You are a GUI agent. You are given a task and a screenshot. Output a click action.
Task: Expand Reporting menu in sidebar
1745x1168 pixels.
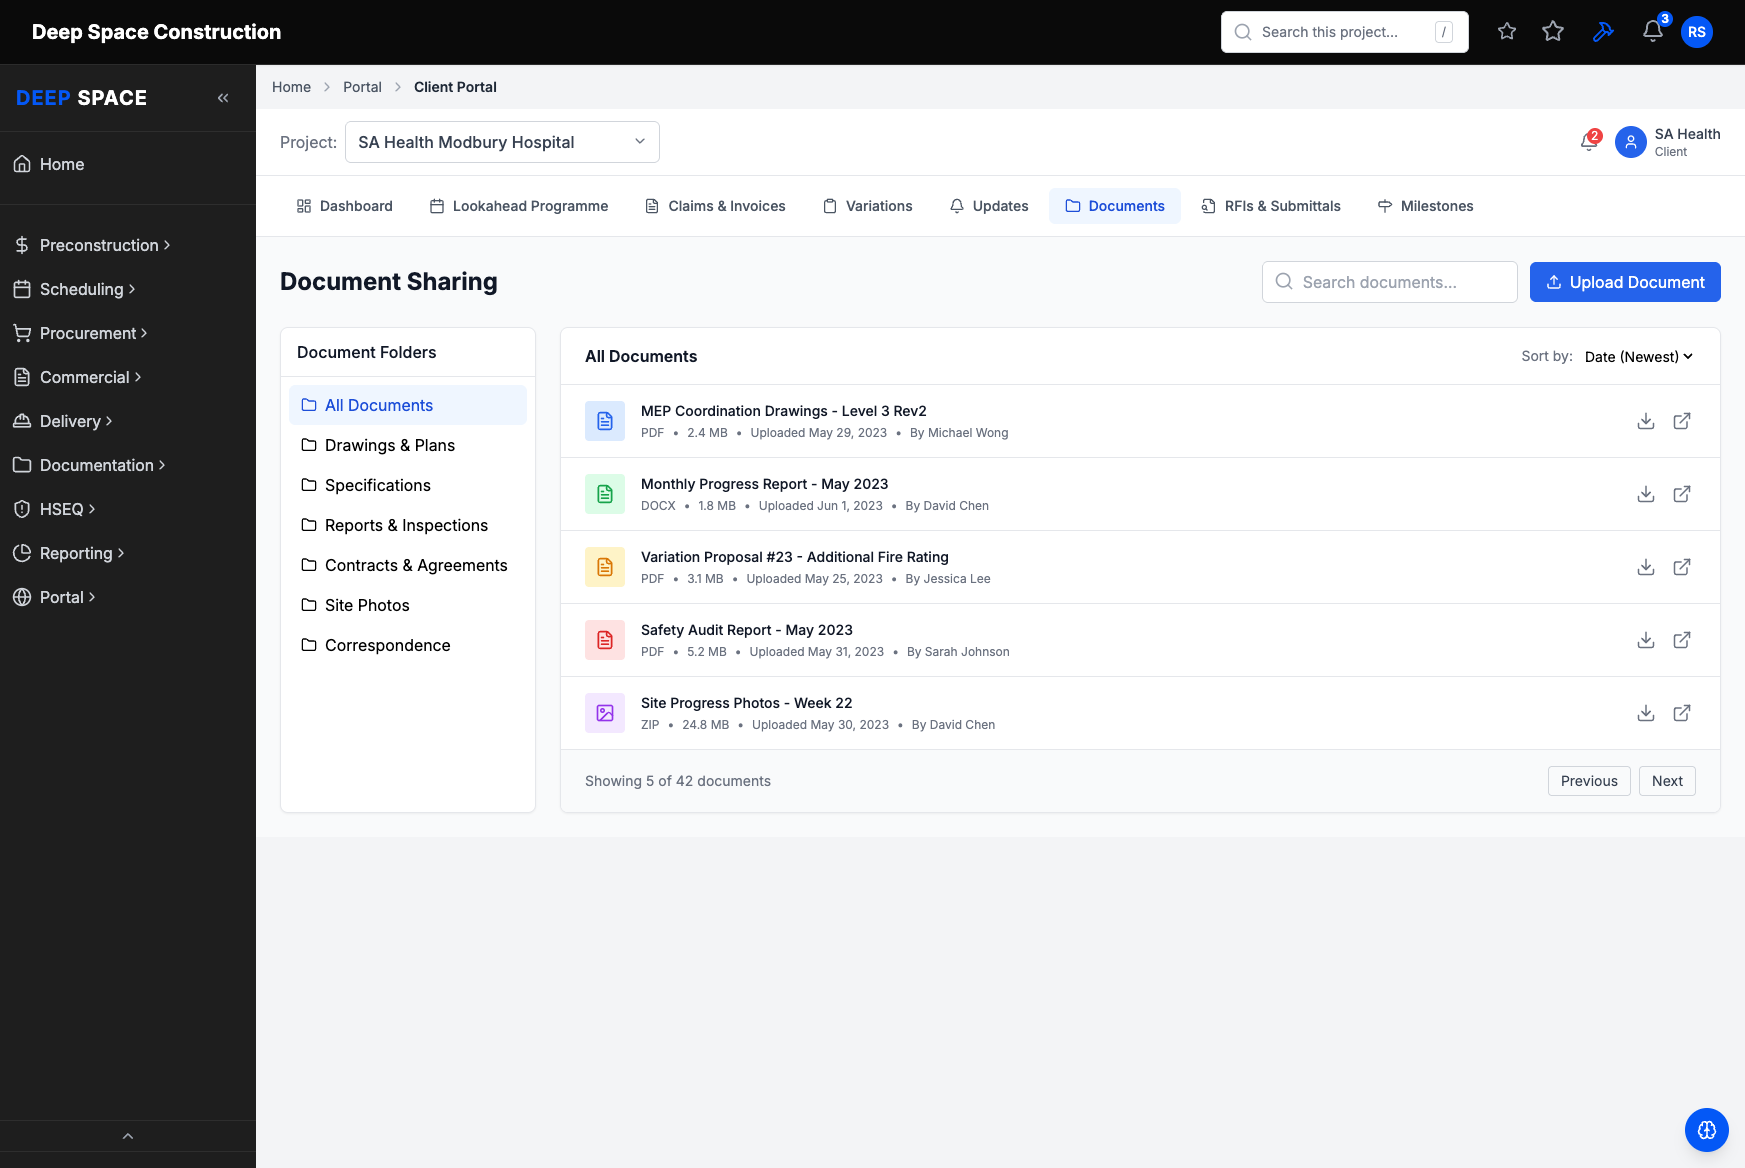click(69, 553)
